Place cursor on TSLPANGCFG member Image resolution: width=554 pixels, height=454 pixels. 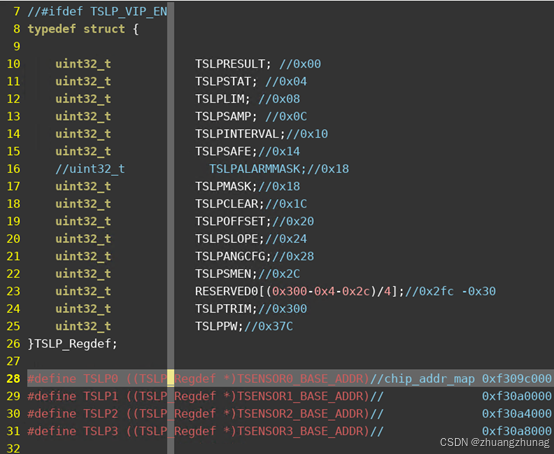point(230,256)
